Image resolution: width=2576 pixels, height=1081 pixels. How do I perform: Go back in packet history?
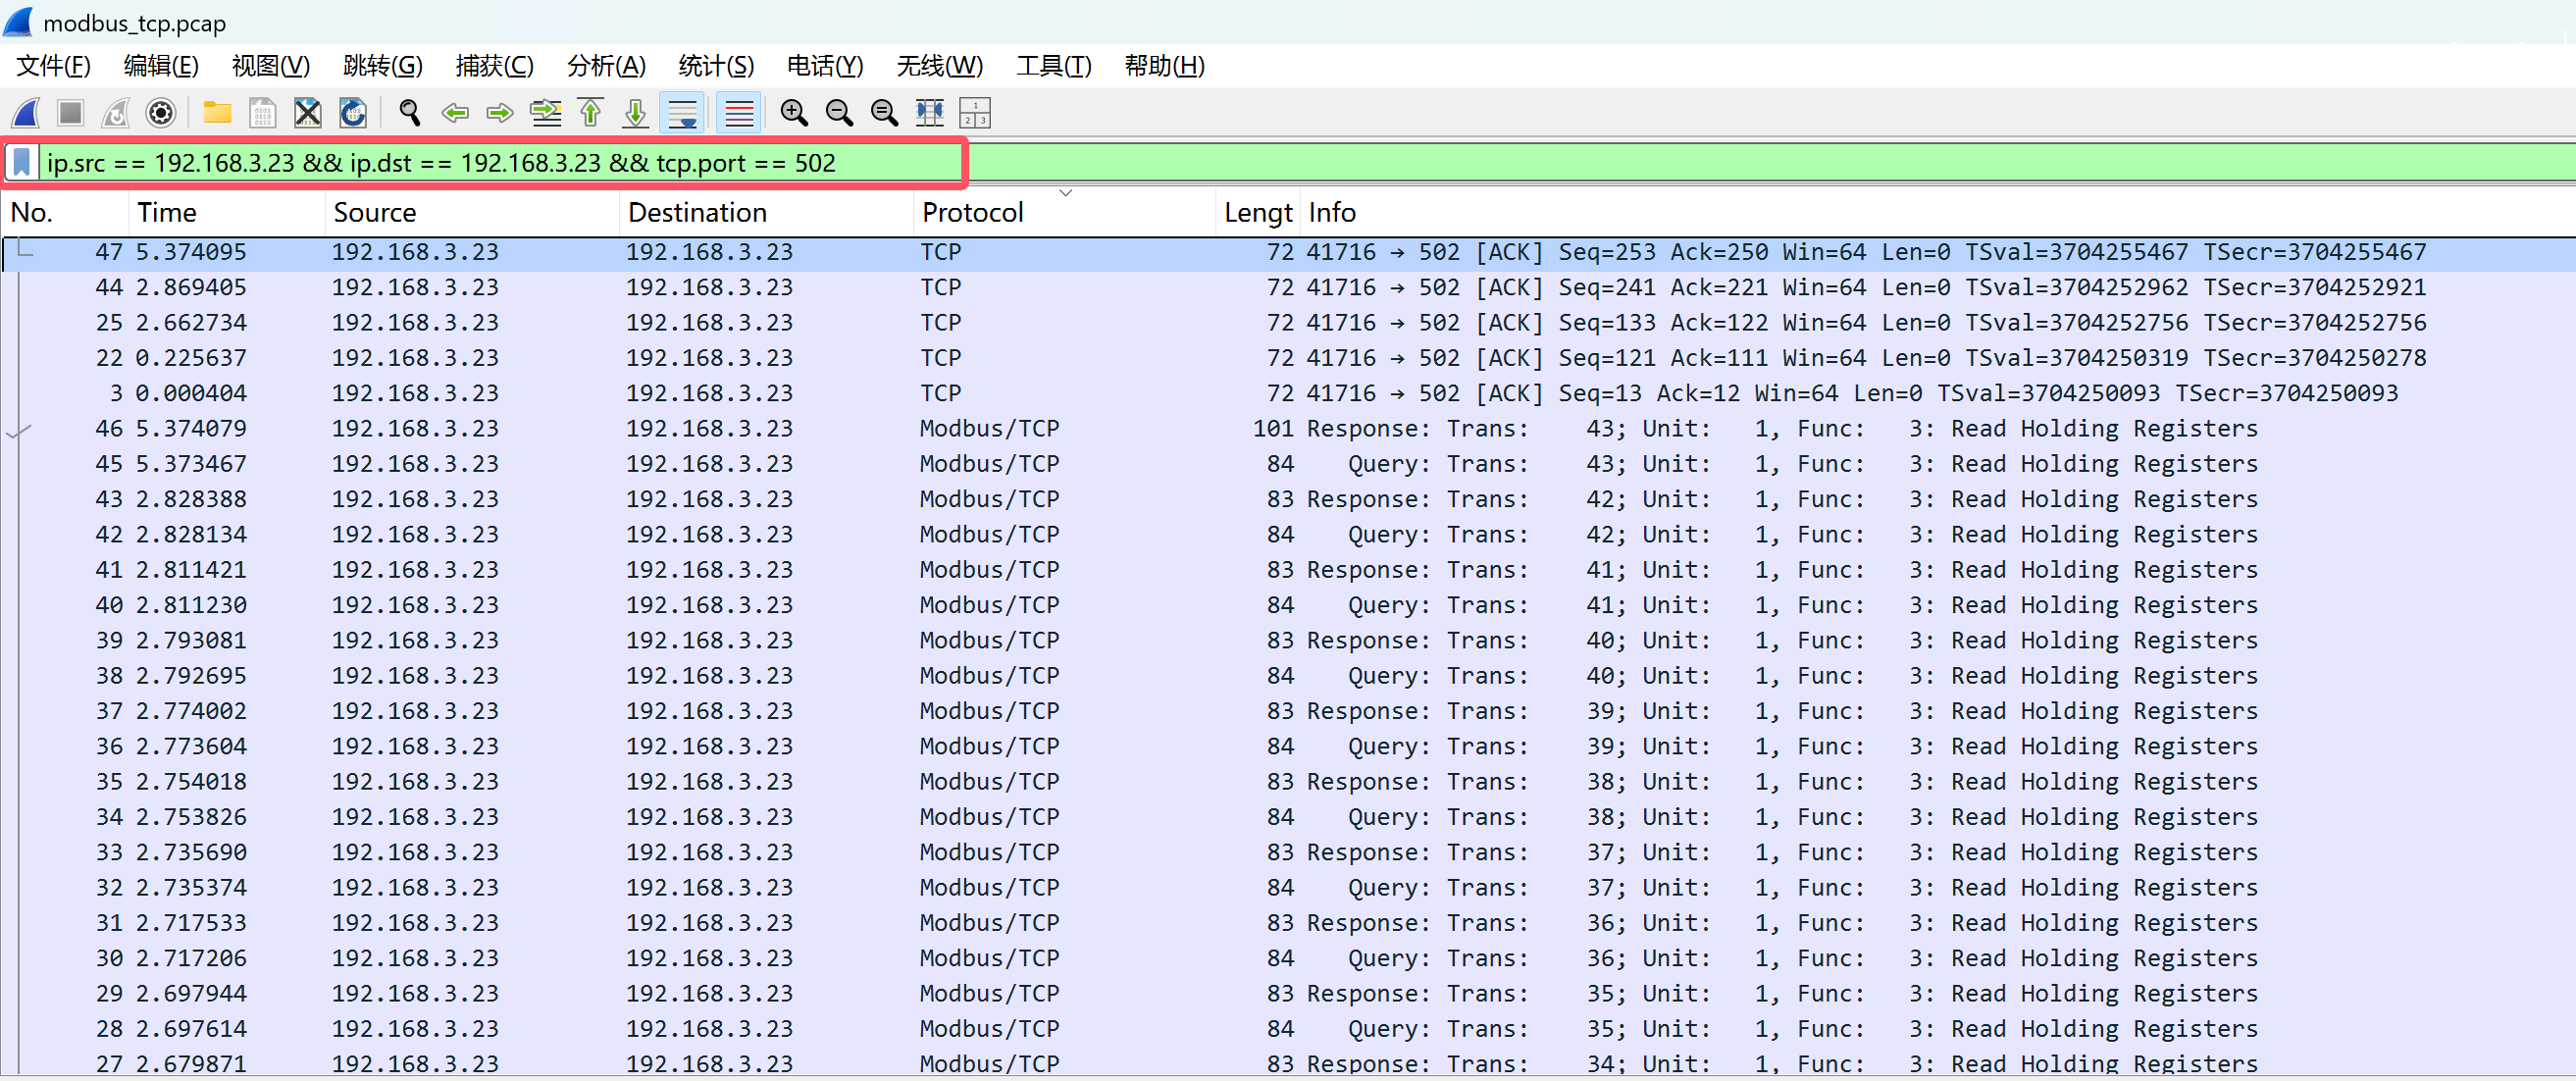click(455, 113)
